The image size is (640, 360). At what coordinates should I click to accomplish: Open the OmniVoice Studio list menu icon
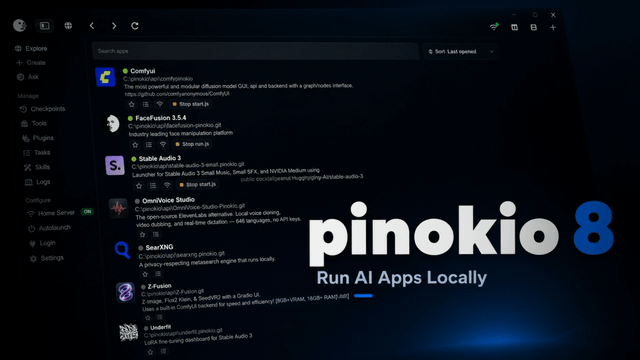(156, 234)
